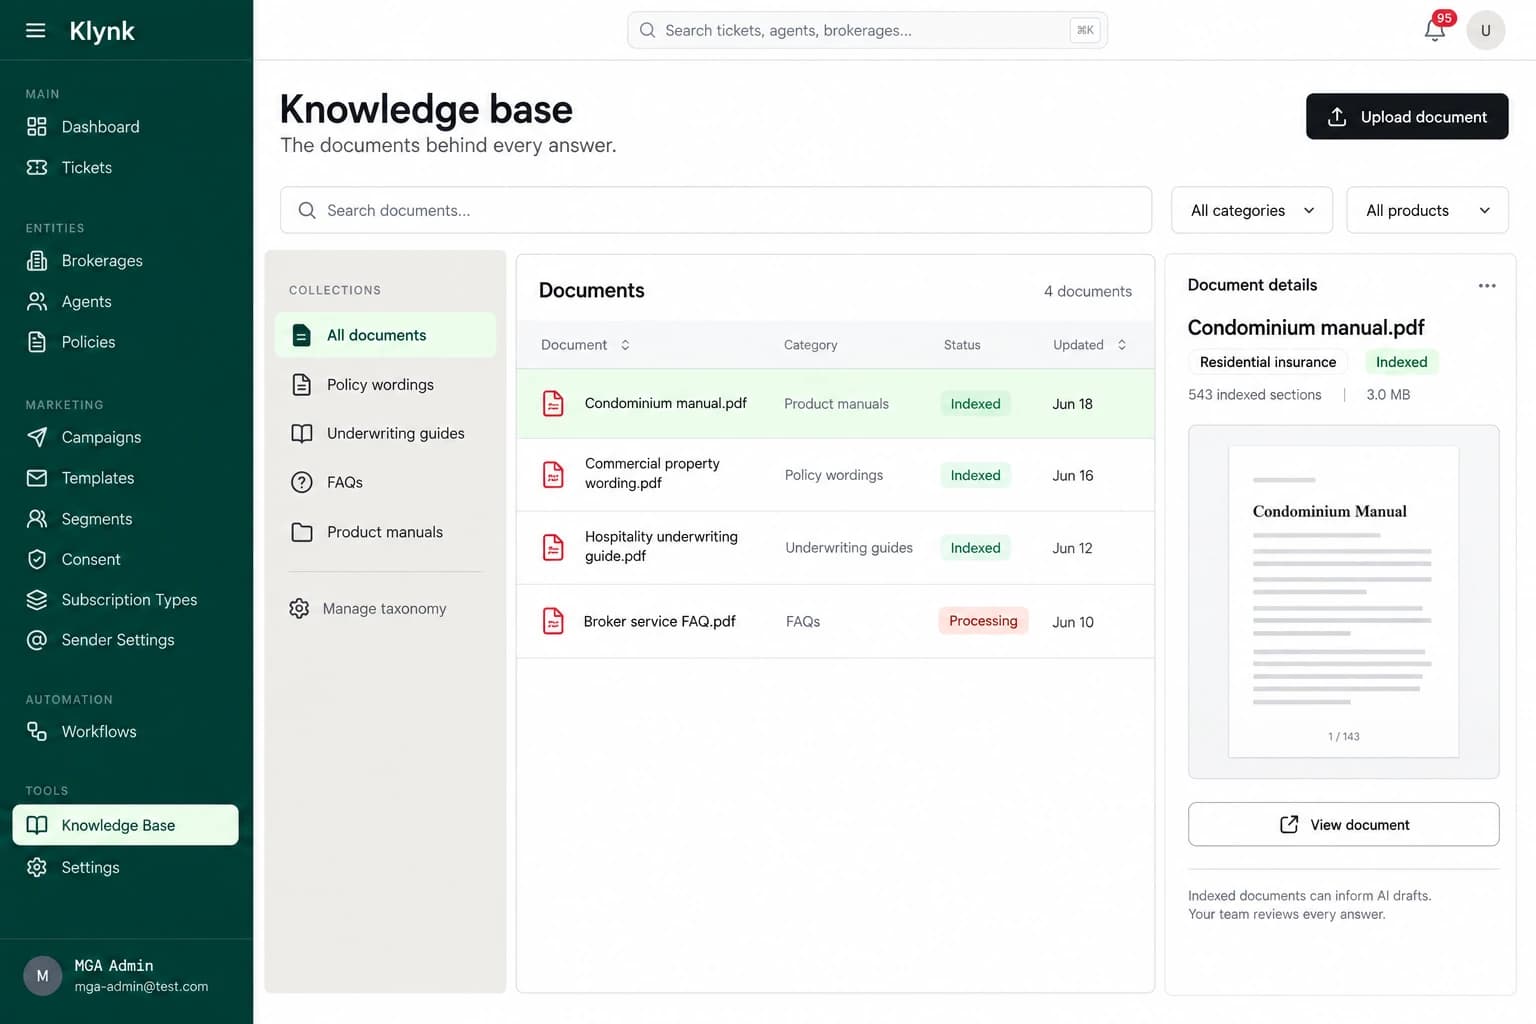Click the Tickets icon in the sidebar
The image size is (1536, 1024).
tap(37, 167)
